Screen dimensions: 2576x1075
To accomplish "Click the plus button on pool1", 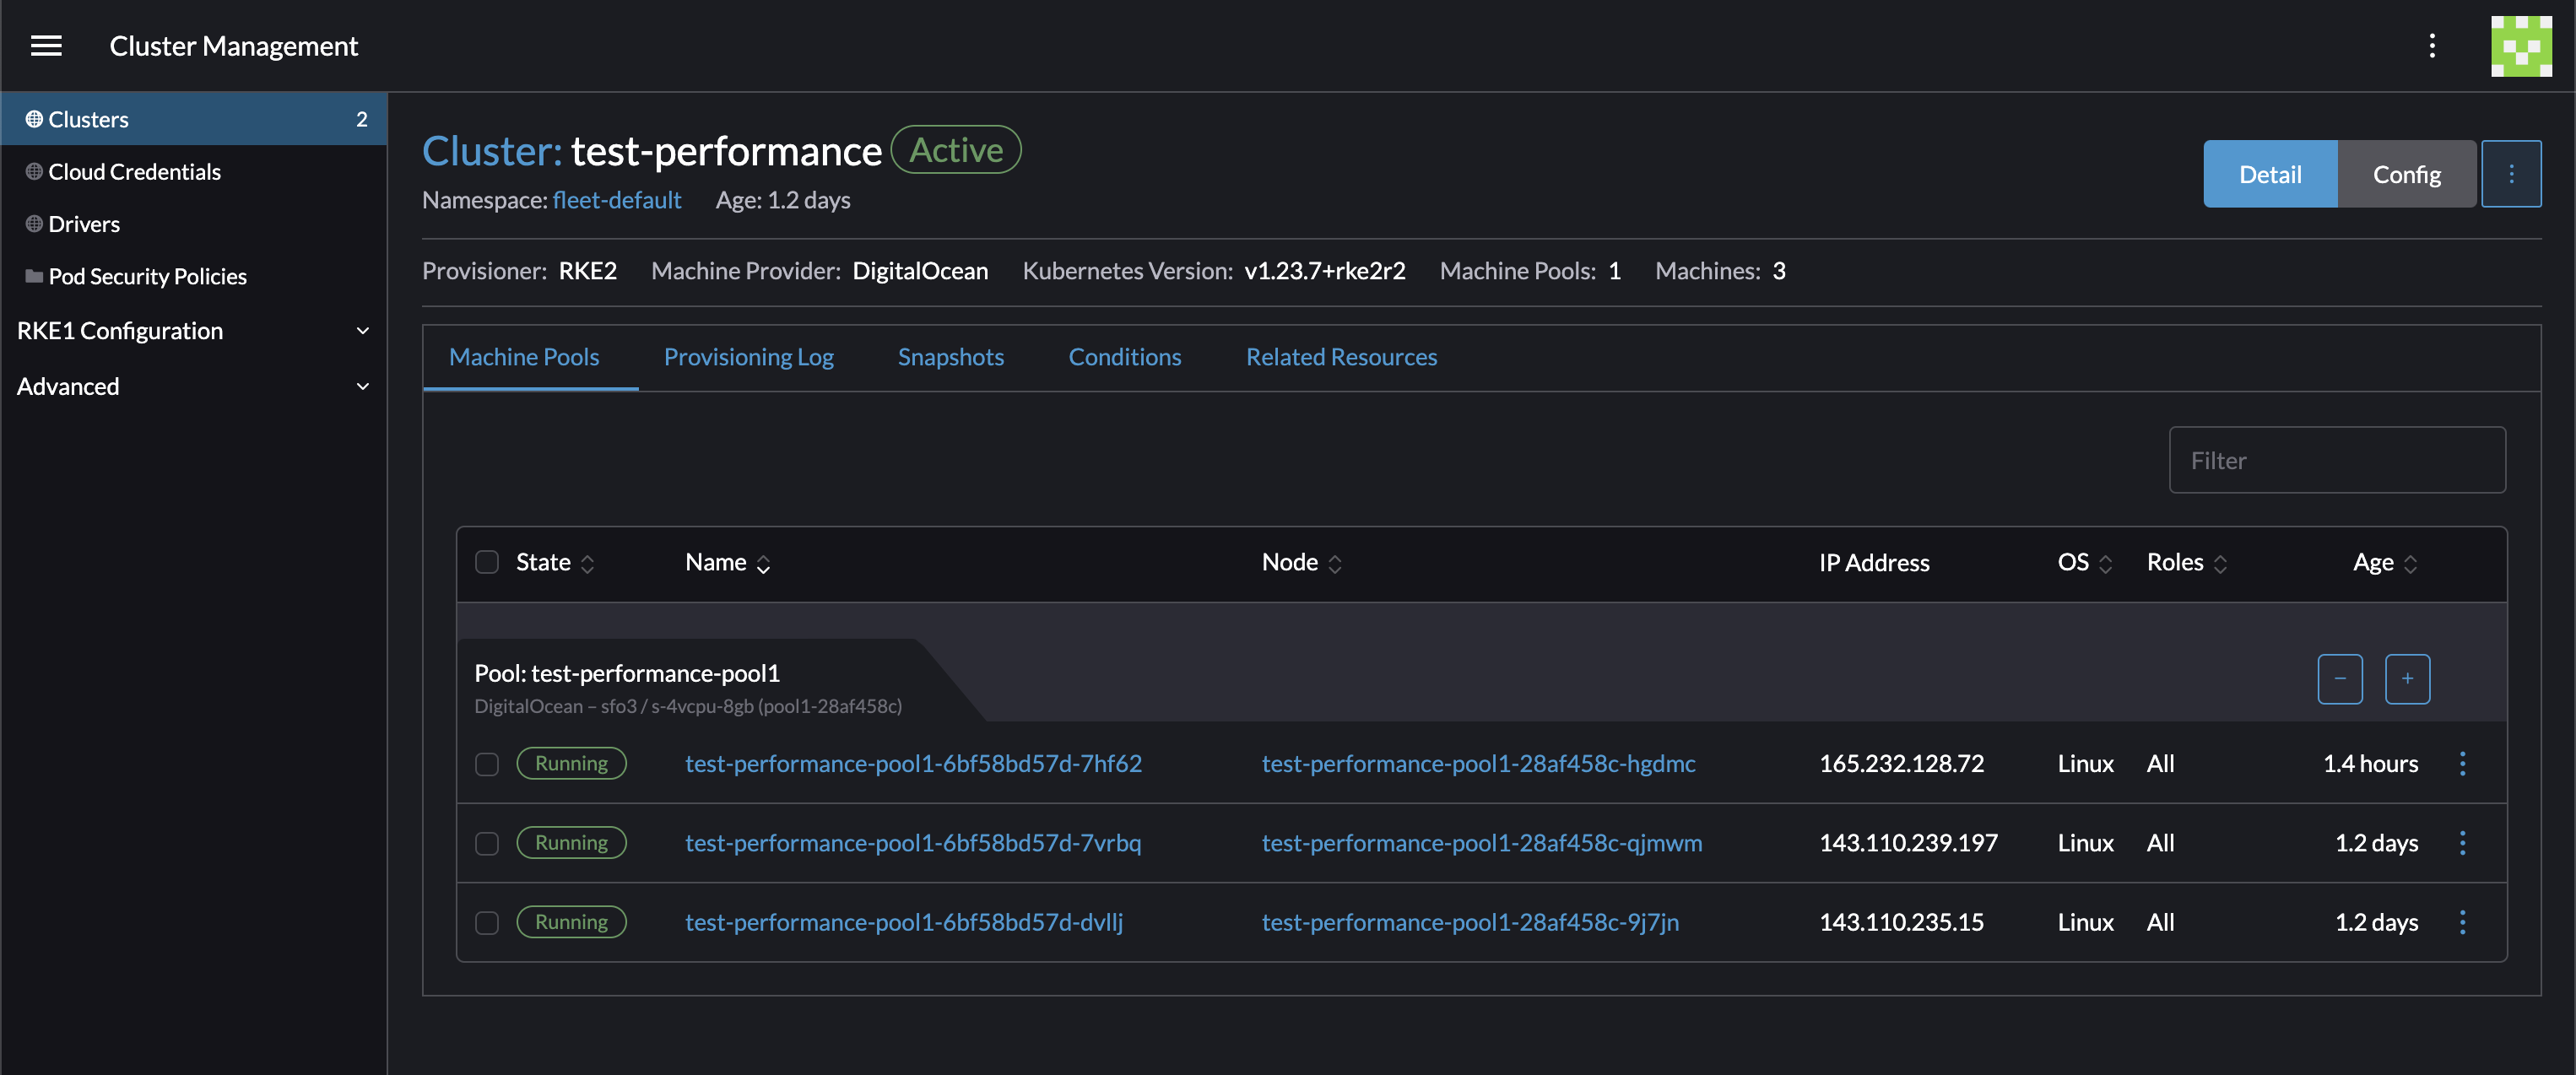I will pos(2407,678).
